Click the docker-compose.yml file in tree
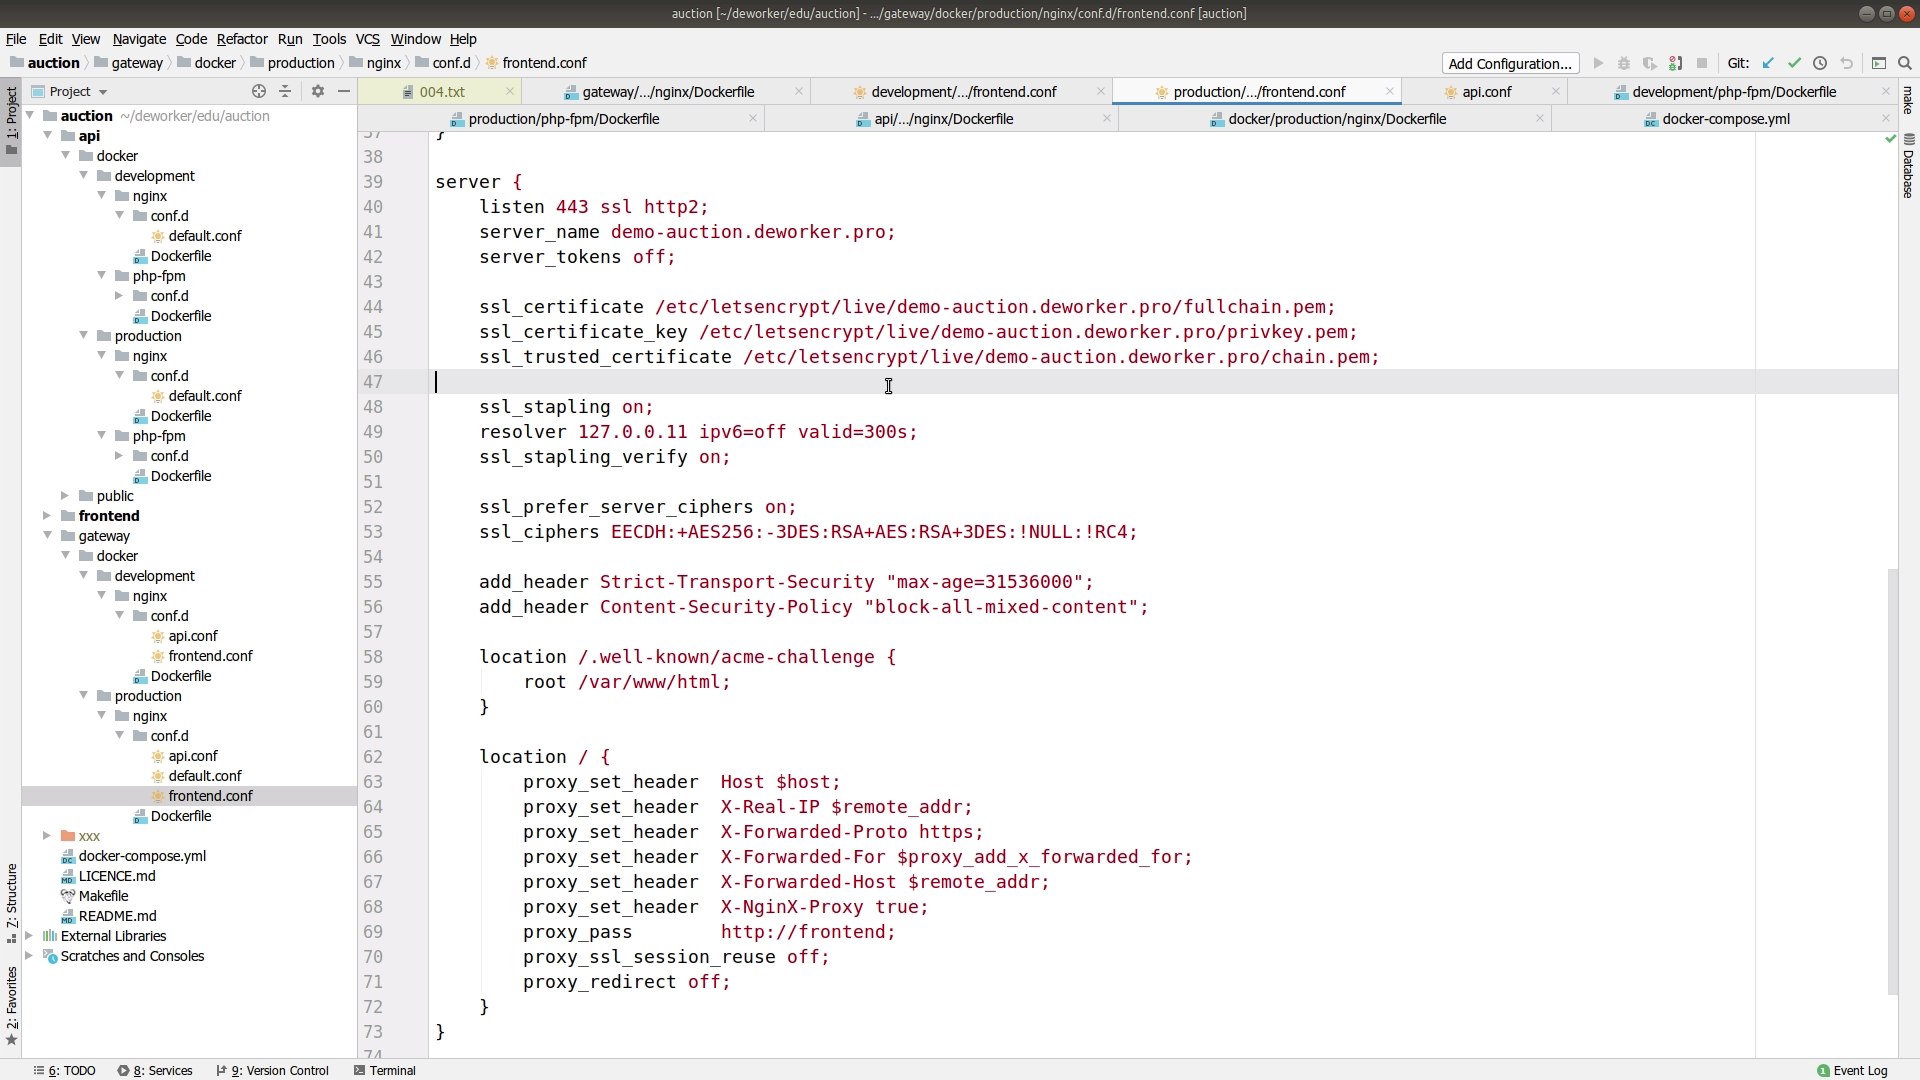Viewport: 1920px width, 1080px height. tap(142, 856)
